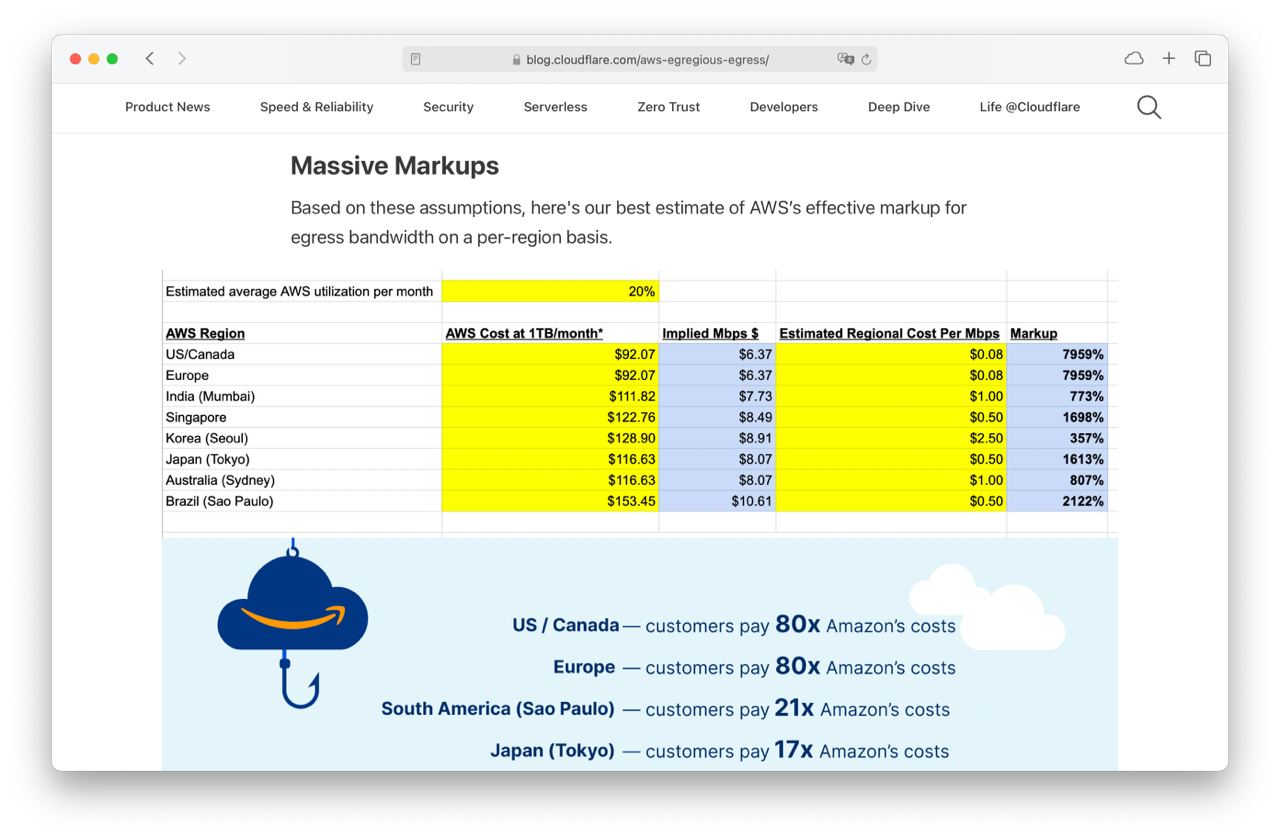Click the US / Canada 80x infographic line
Screen dimensions: 1280x839
(x=734, y=625)
